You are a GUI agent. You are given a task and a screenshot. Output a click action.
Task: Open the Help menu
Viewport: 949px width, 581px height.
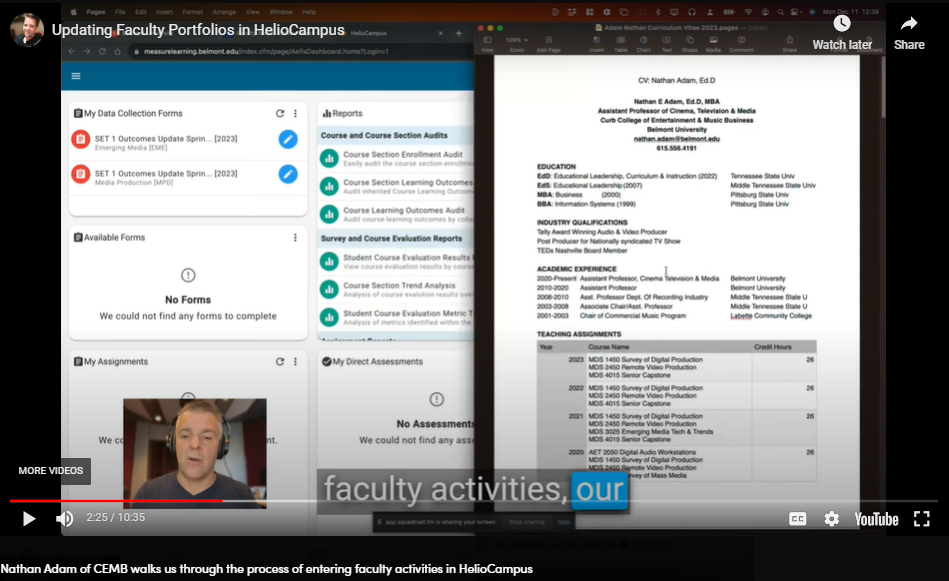pyautogui.click(x=309, y=11)
